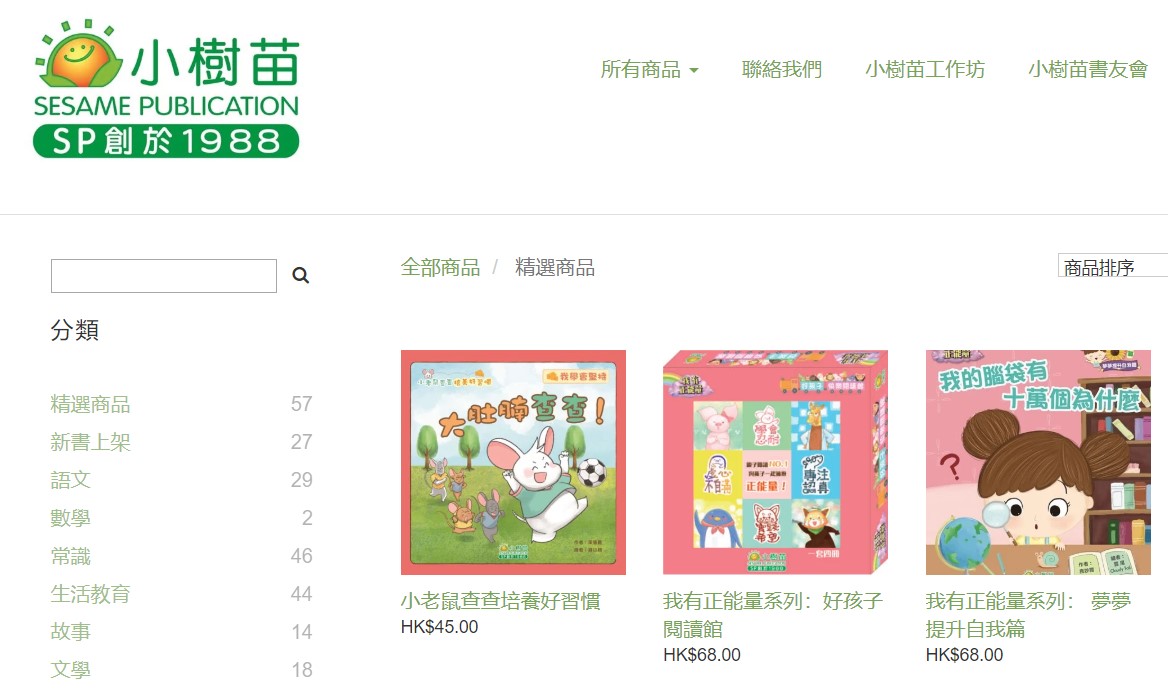The height and width of the screenshot is (696, 1168).
Task: Focus the product search input field
Action: click(x=164, y=276)
